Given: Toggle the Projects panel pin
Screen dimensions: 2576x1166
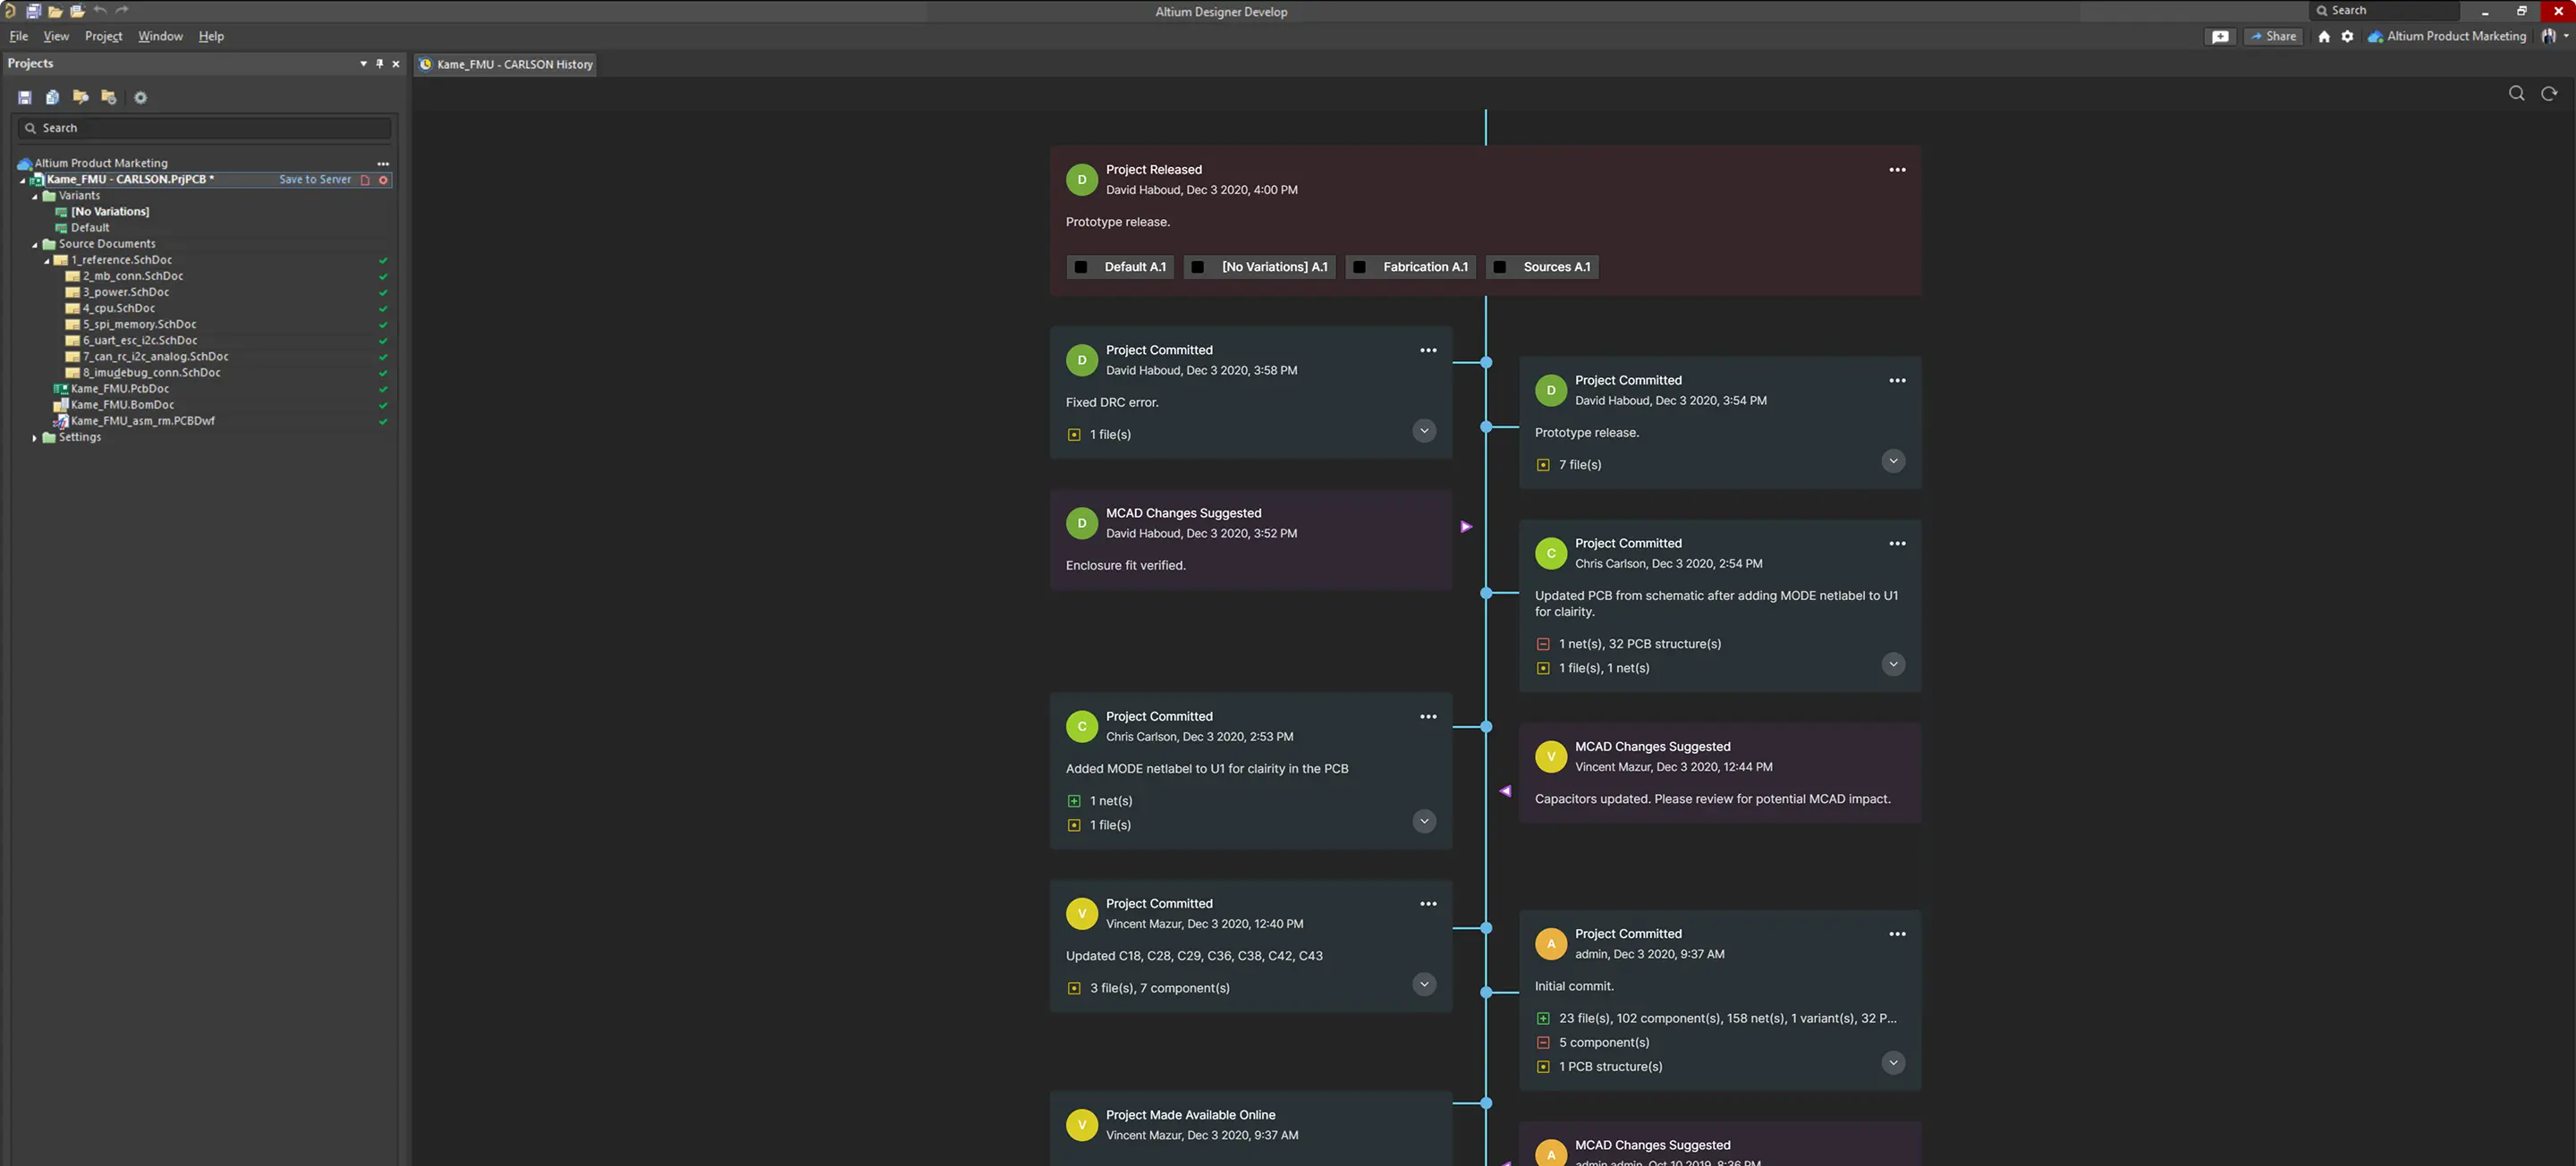Looking at the screenshot, I should click(379, 63).
